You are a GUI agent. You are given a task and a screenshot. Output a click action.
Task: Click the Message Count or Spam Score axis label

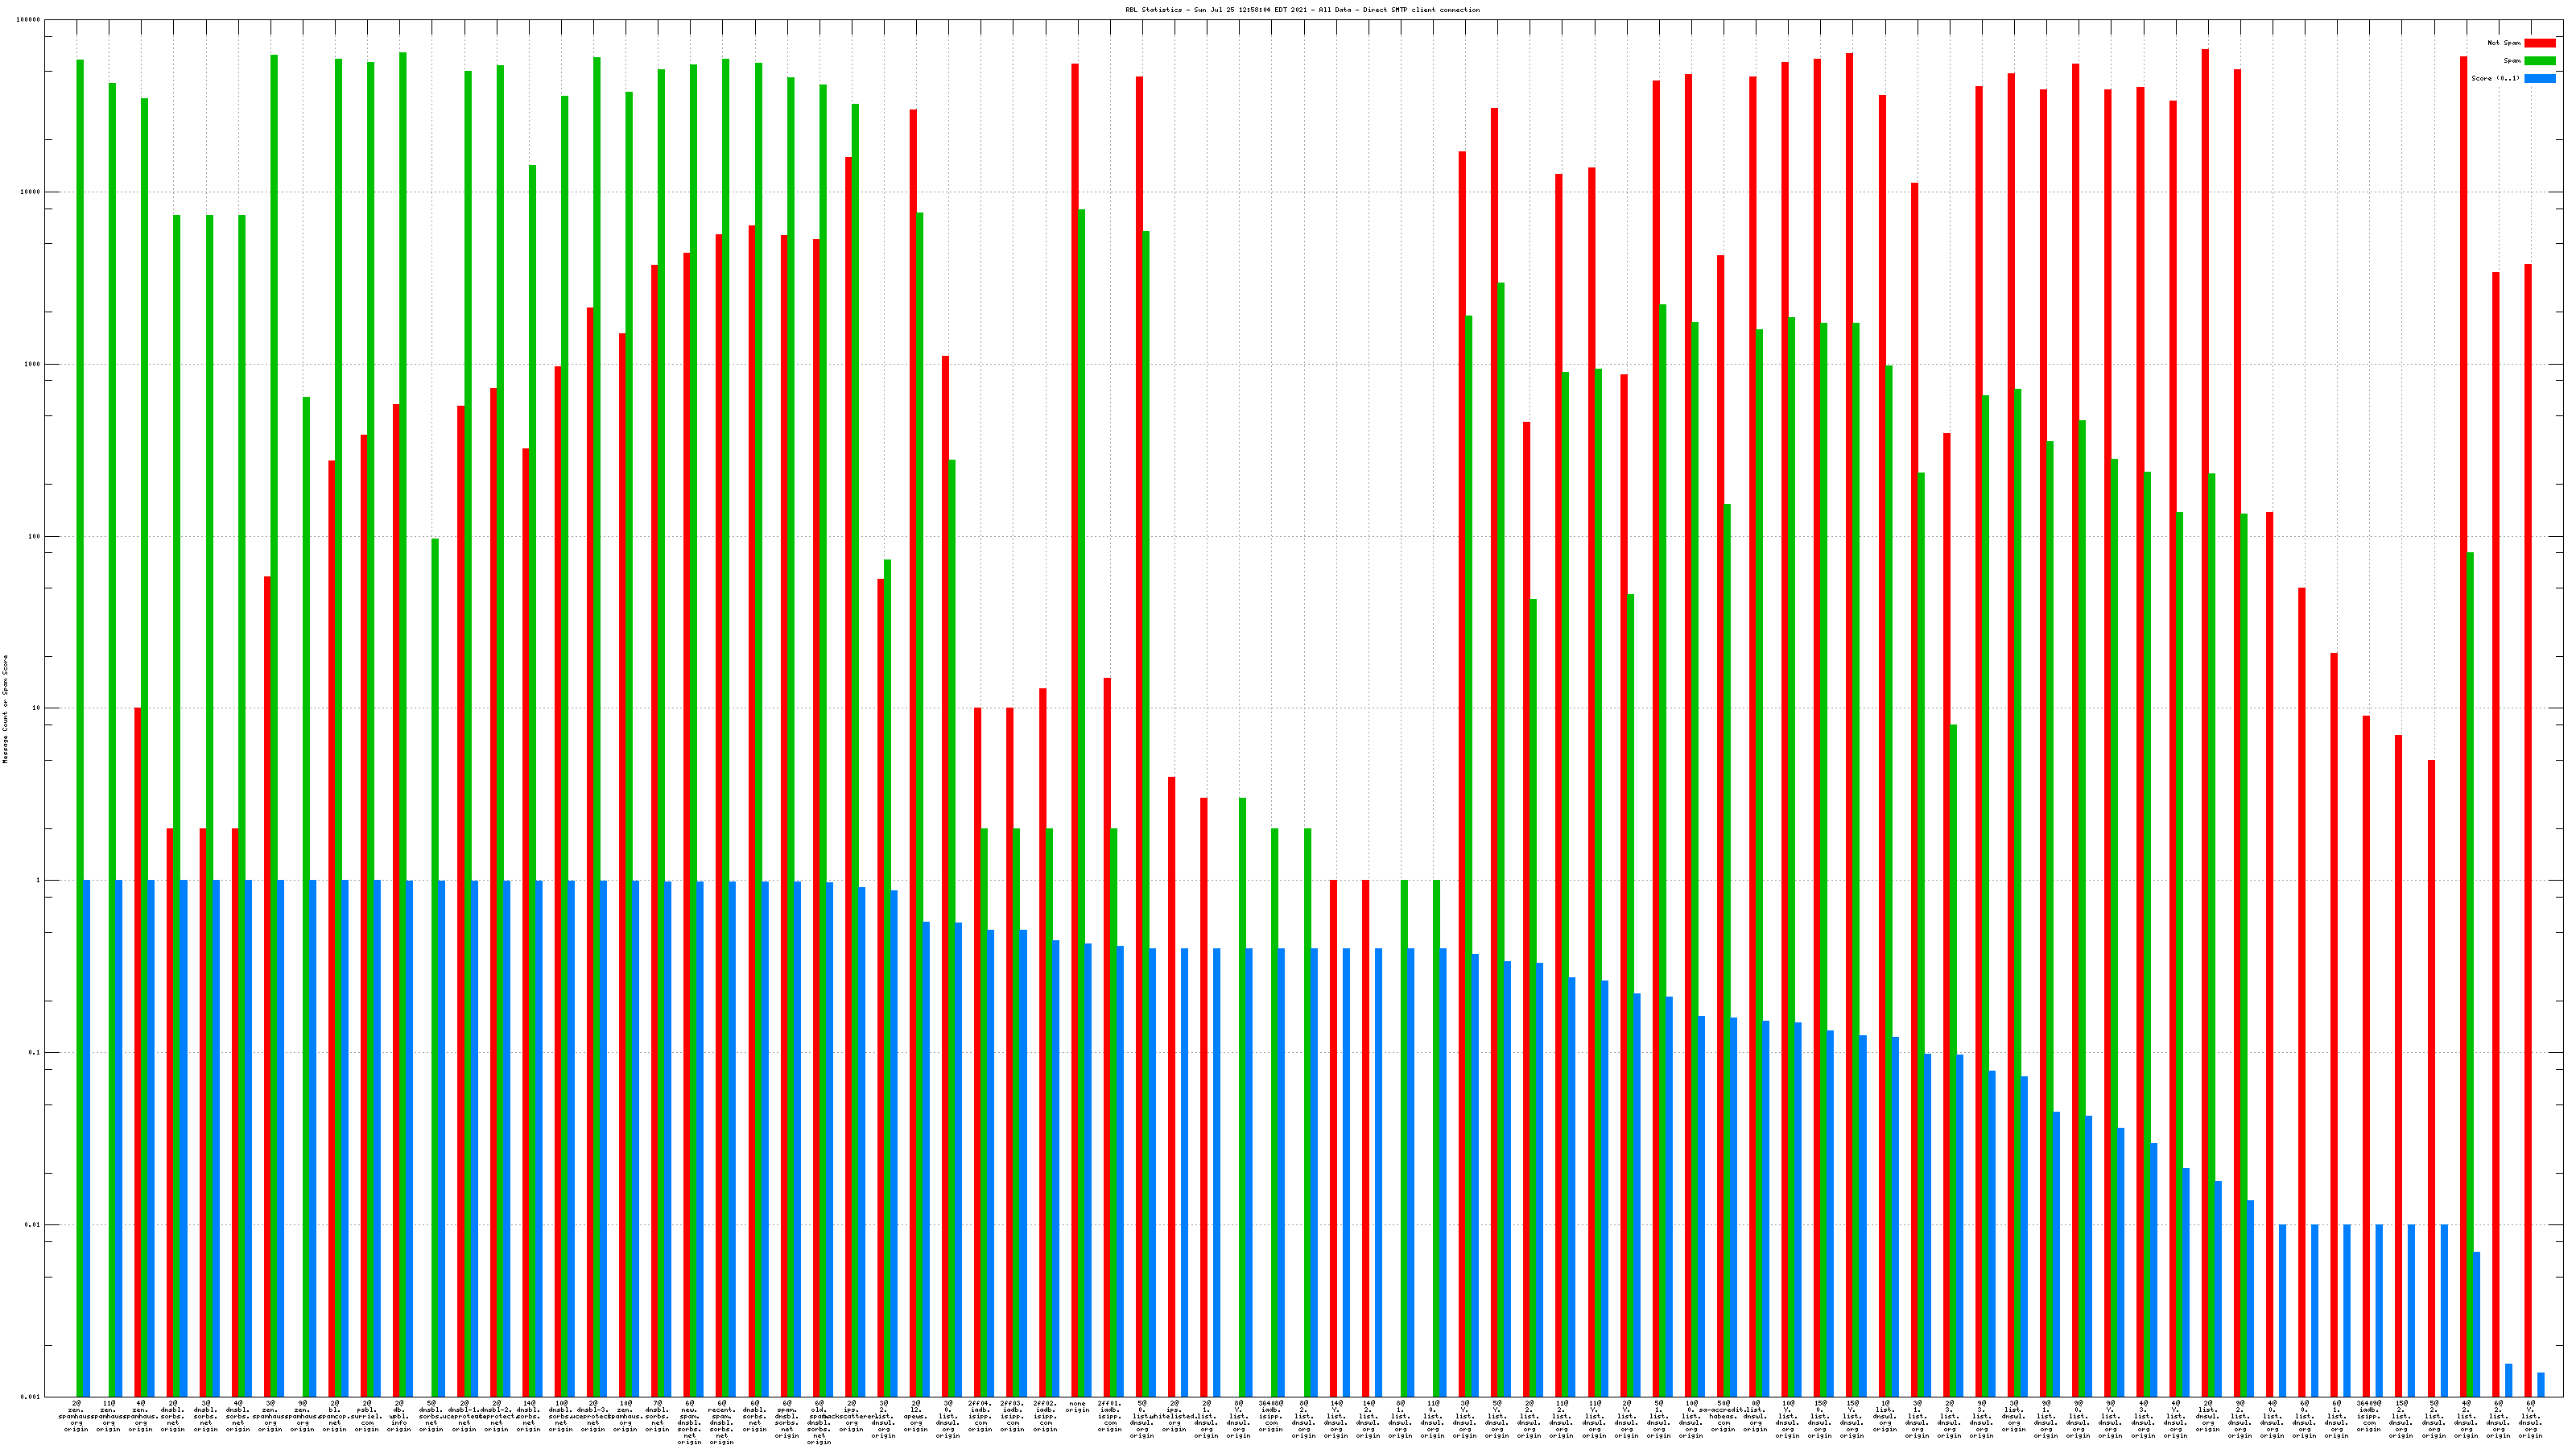click(x=5, y=709)
